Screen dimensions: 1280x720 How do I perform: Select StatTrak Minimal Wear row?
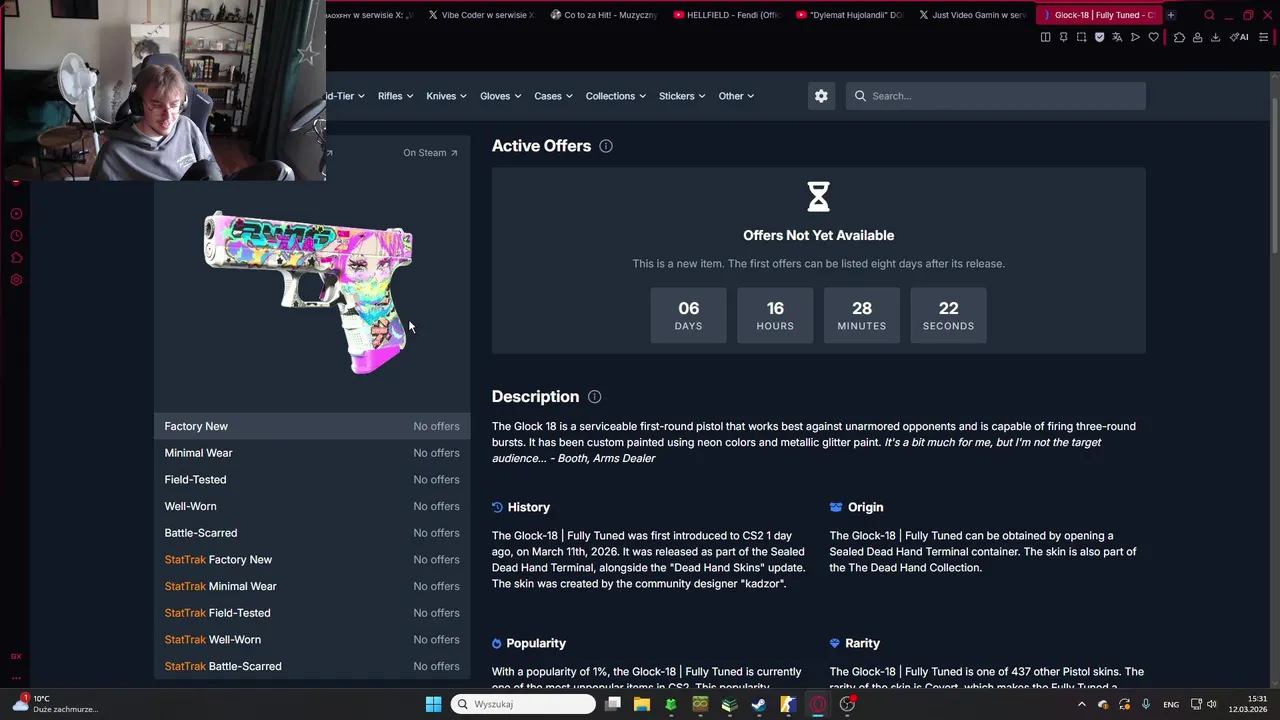(x=312, y=586)
